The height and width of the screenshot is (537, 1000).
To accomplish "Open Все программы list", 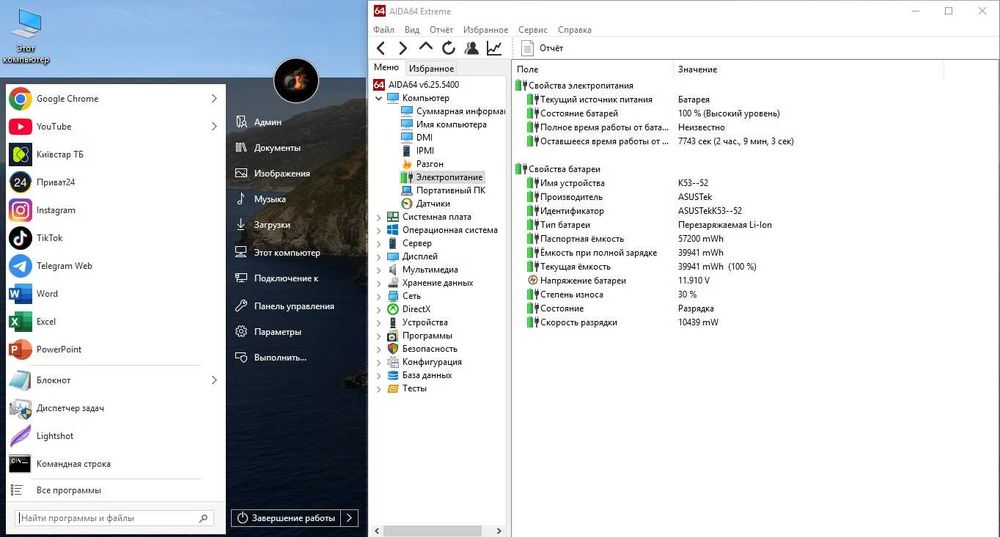I will 68,490.
